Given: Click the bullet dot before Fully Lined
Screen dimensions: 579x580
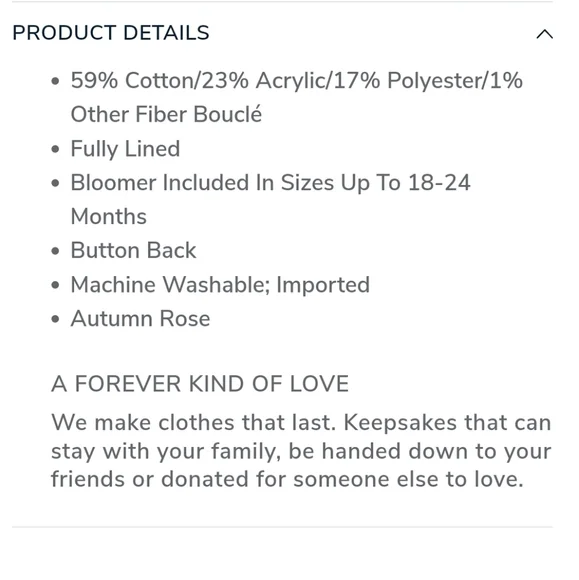Looking at the screenshot, I should point(55,149).
